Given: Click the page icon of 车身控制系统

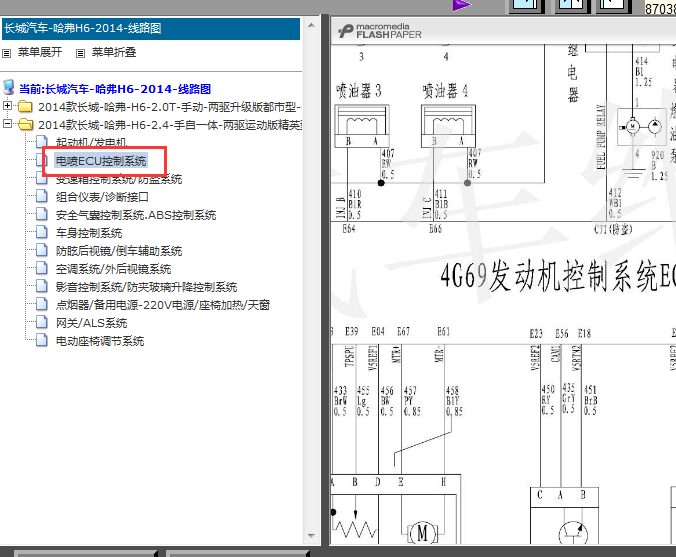Looking at the screenshot, I should click(x=41, y=232).
